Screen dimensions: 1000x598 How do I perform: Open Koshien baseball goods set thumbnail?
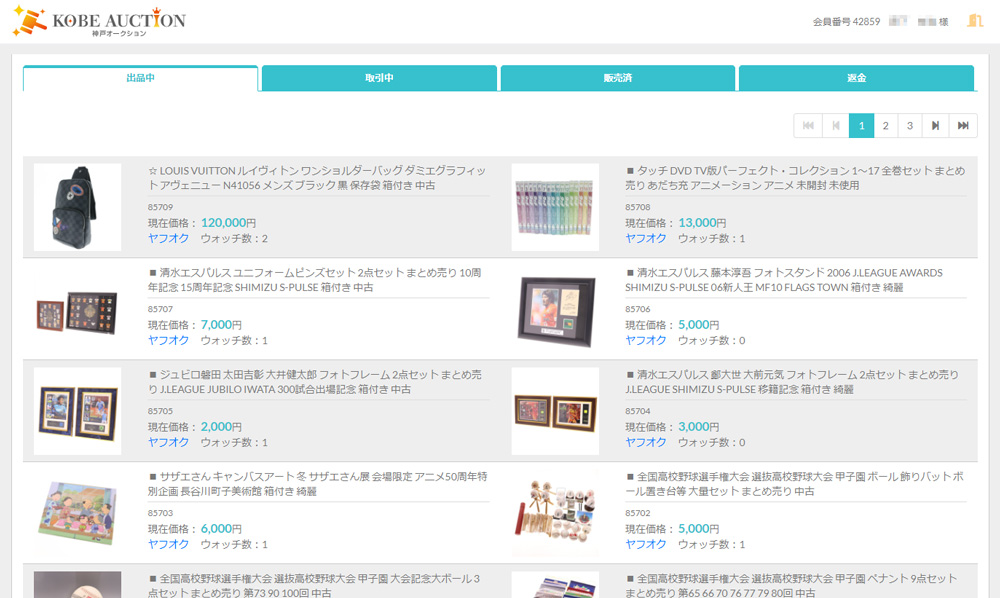(x=555, y=513)
